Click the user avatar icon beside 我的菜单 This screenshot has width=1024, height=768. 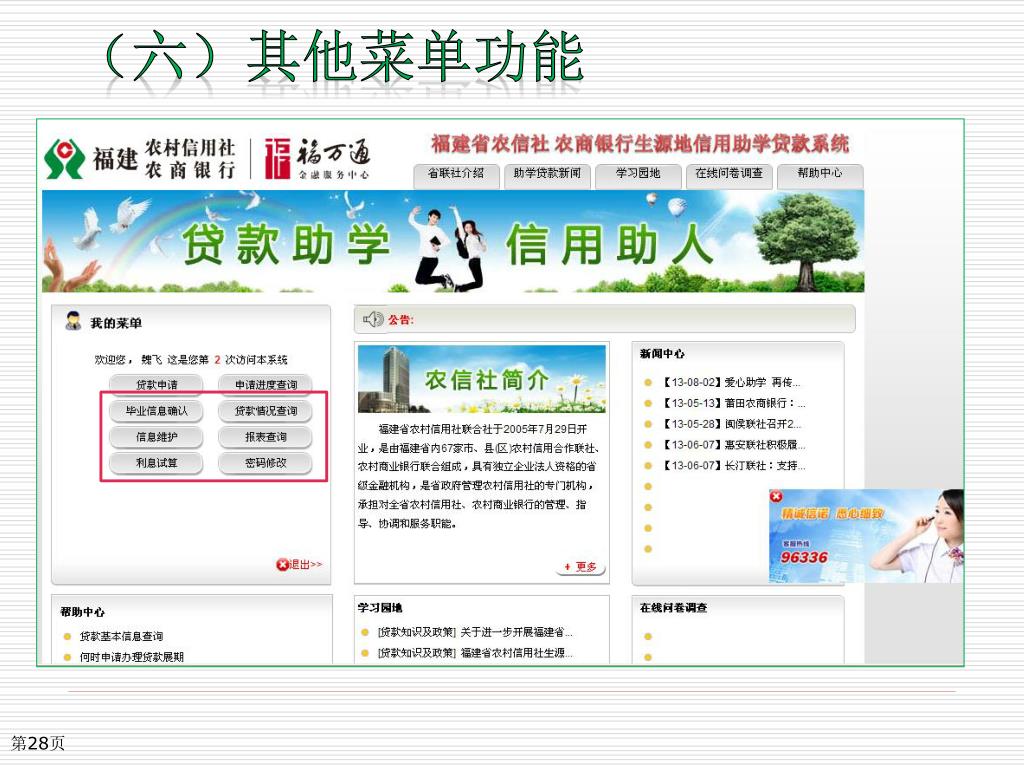tap(72, 321)
